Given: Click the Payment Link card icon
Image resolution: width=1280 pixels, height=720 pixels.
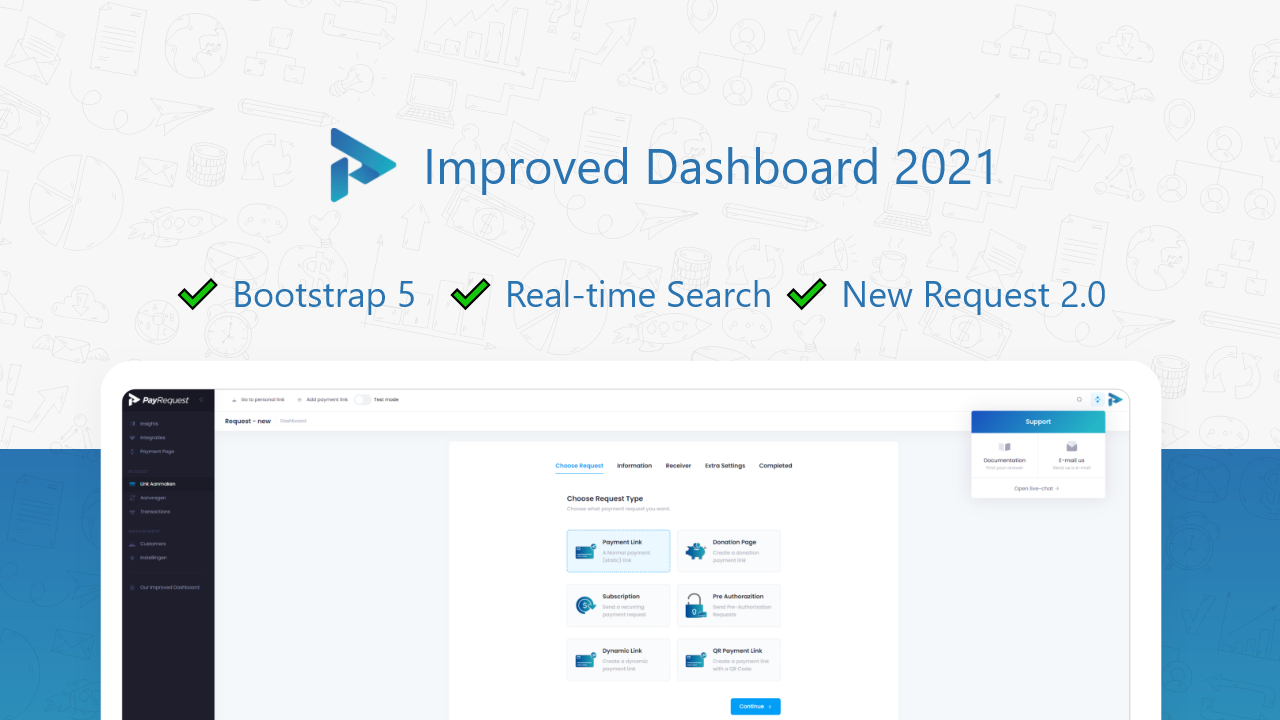Looking at the screenshot, I should click(586, 551).
